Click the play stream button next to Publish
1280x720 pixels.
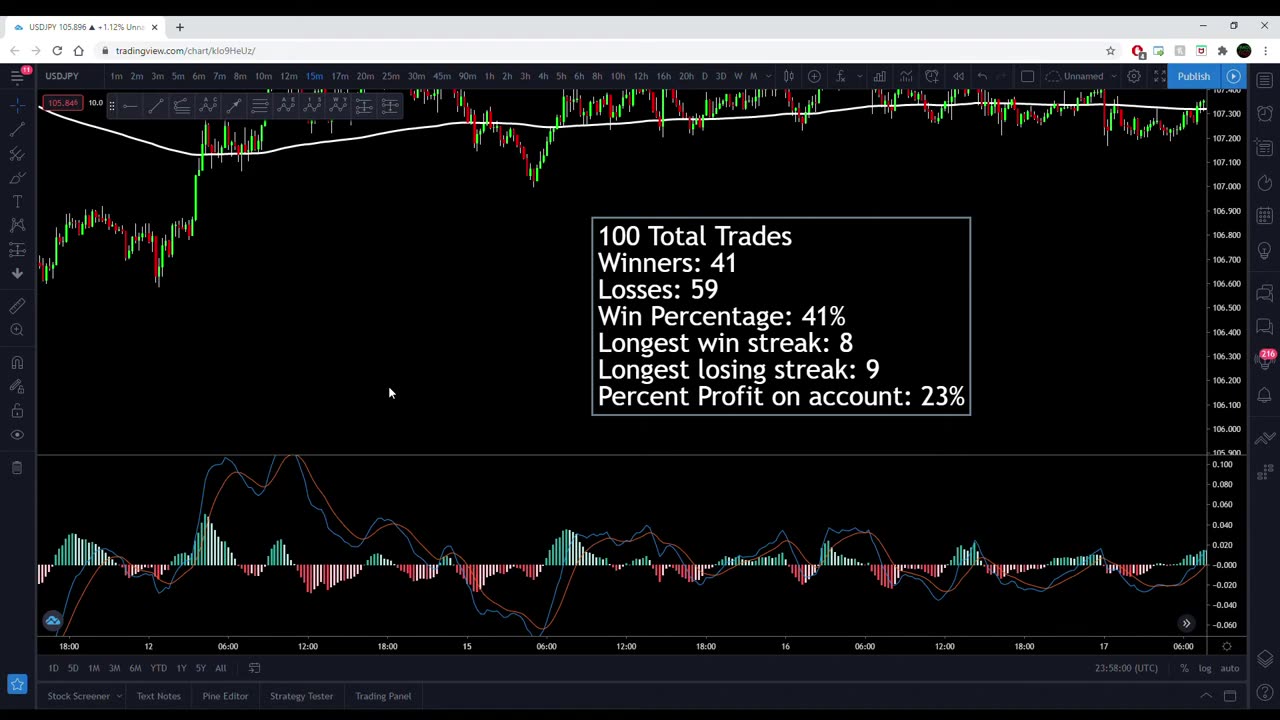click(1233, 76)
